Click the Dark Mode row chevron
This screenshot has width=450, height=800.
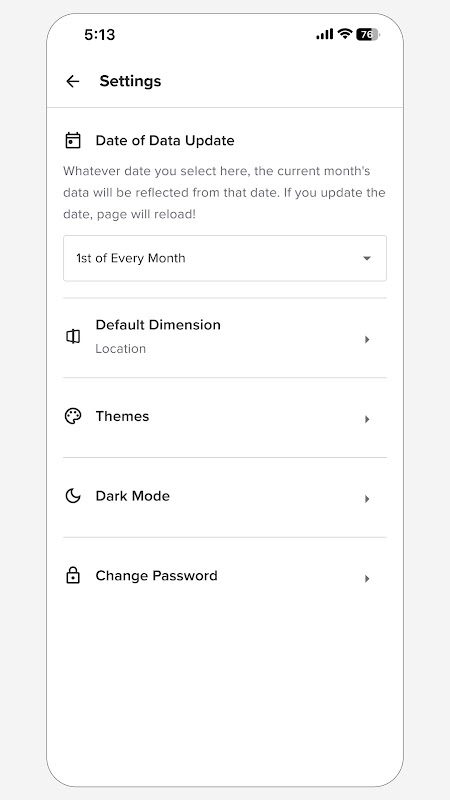click(x=367, y=499)
